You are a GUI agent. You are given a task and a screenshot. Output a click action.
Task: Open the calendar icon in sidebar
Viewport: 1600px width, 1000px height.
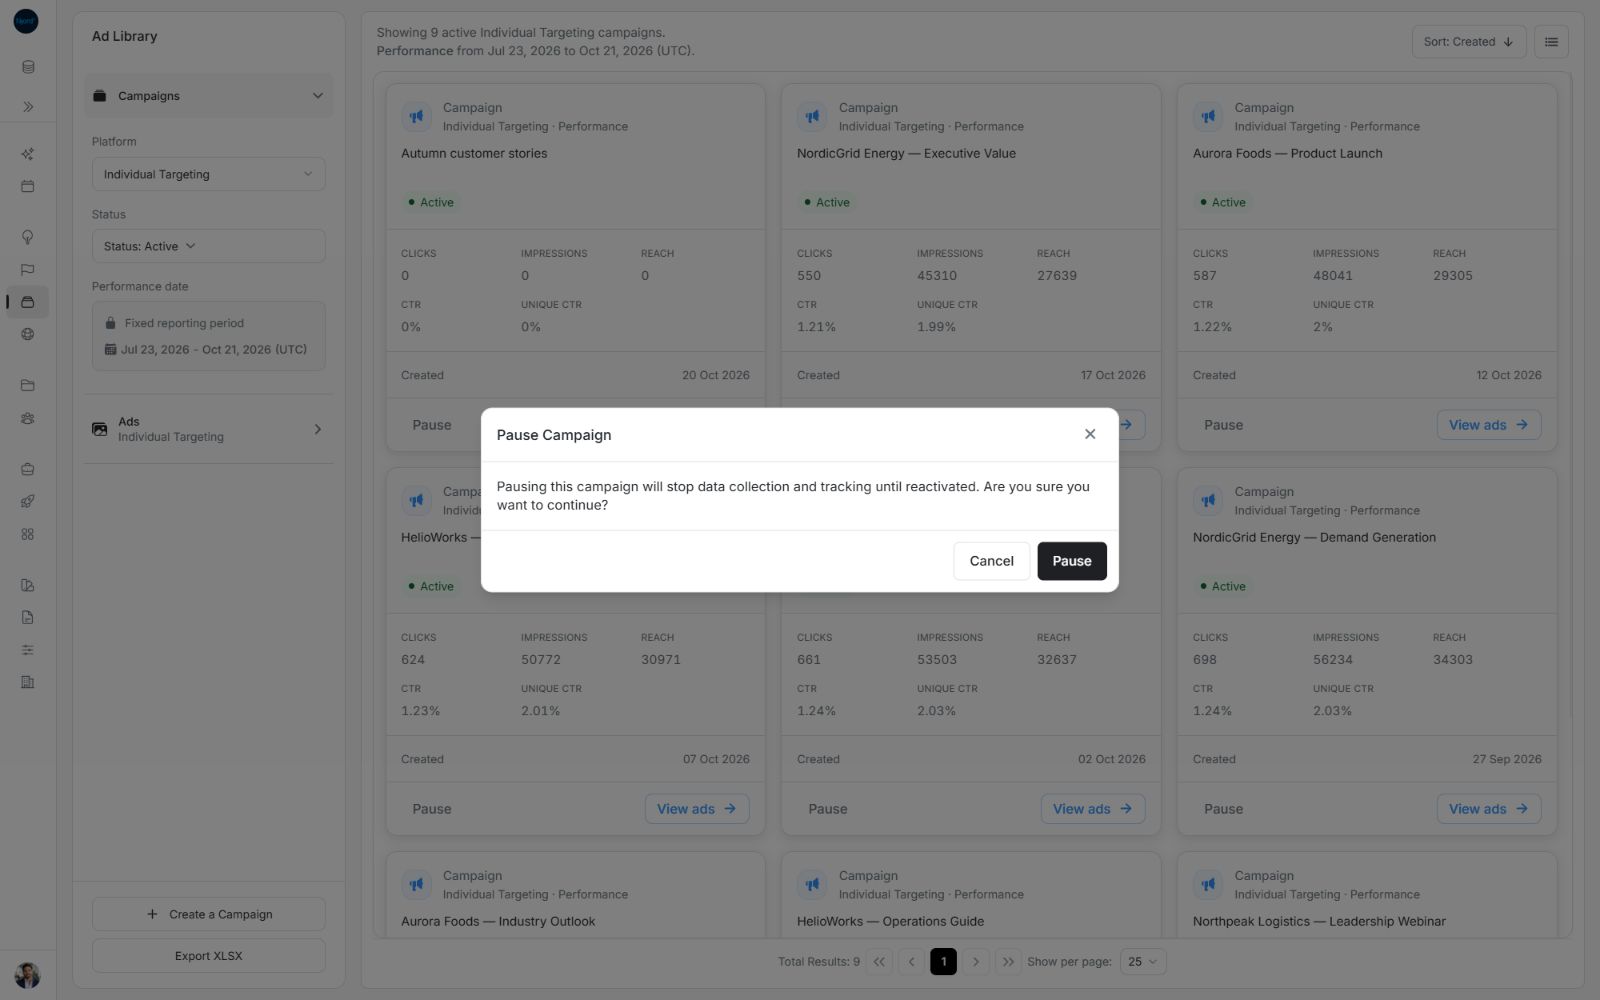point(28,186)
